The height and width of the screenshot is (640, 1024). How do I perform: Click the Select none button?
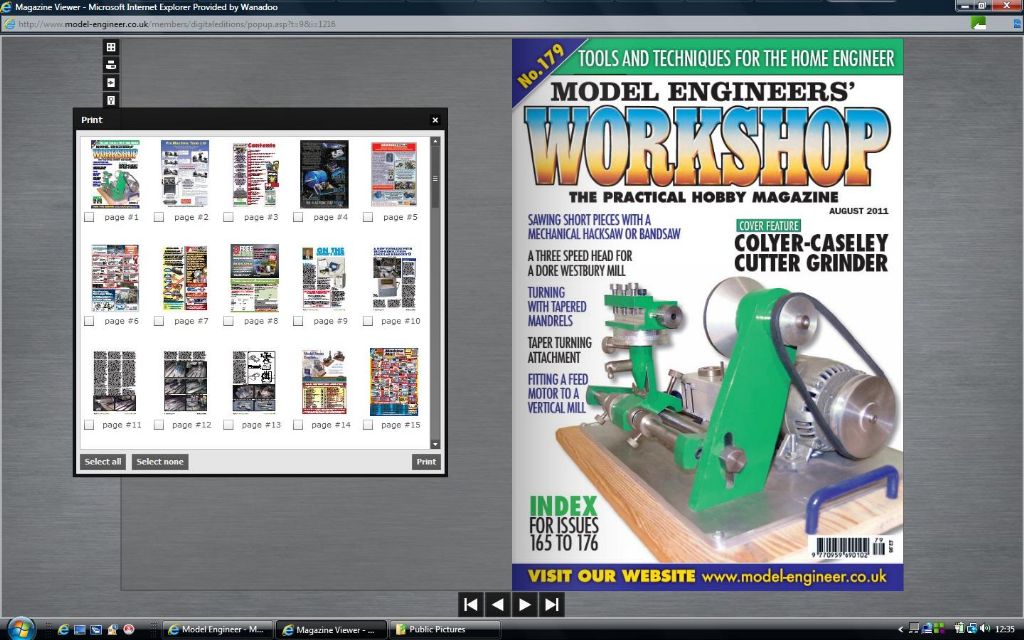(x=160, y=462)
